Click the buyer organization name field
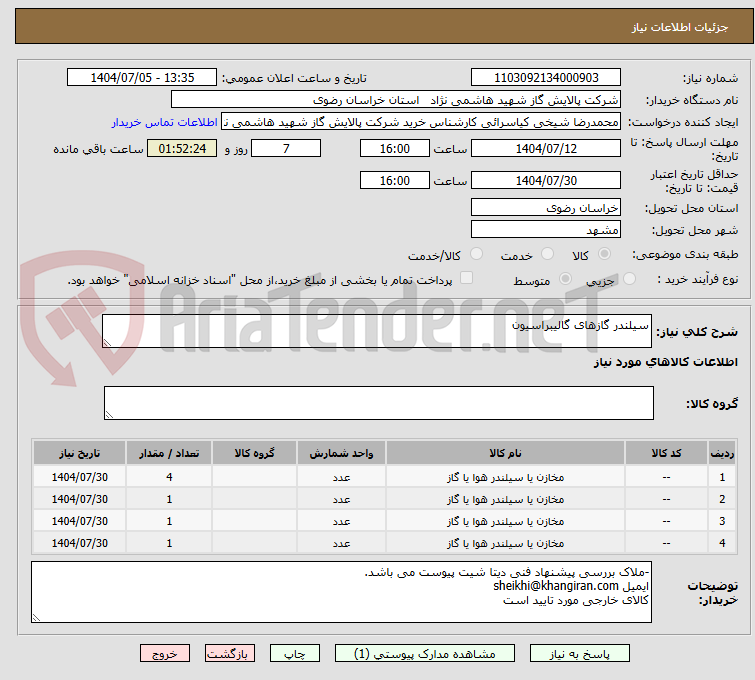Screen dimensions: 755x680 (396, 100)
